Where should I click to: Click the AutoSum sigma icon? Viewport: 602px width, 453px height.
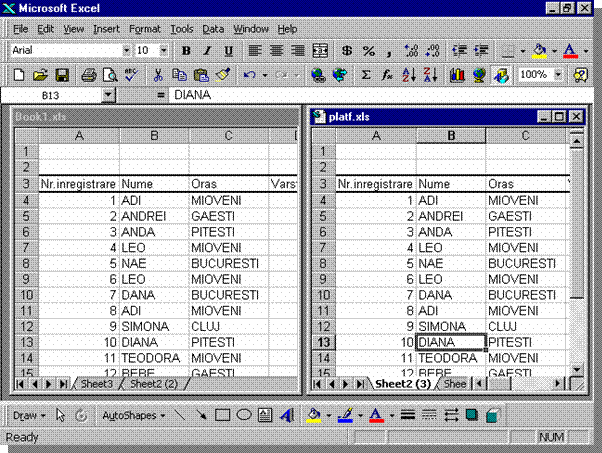click(366, 75)
